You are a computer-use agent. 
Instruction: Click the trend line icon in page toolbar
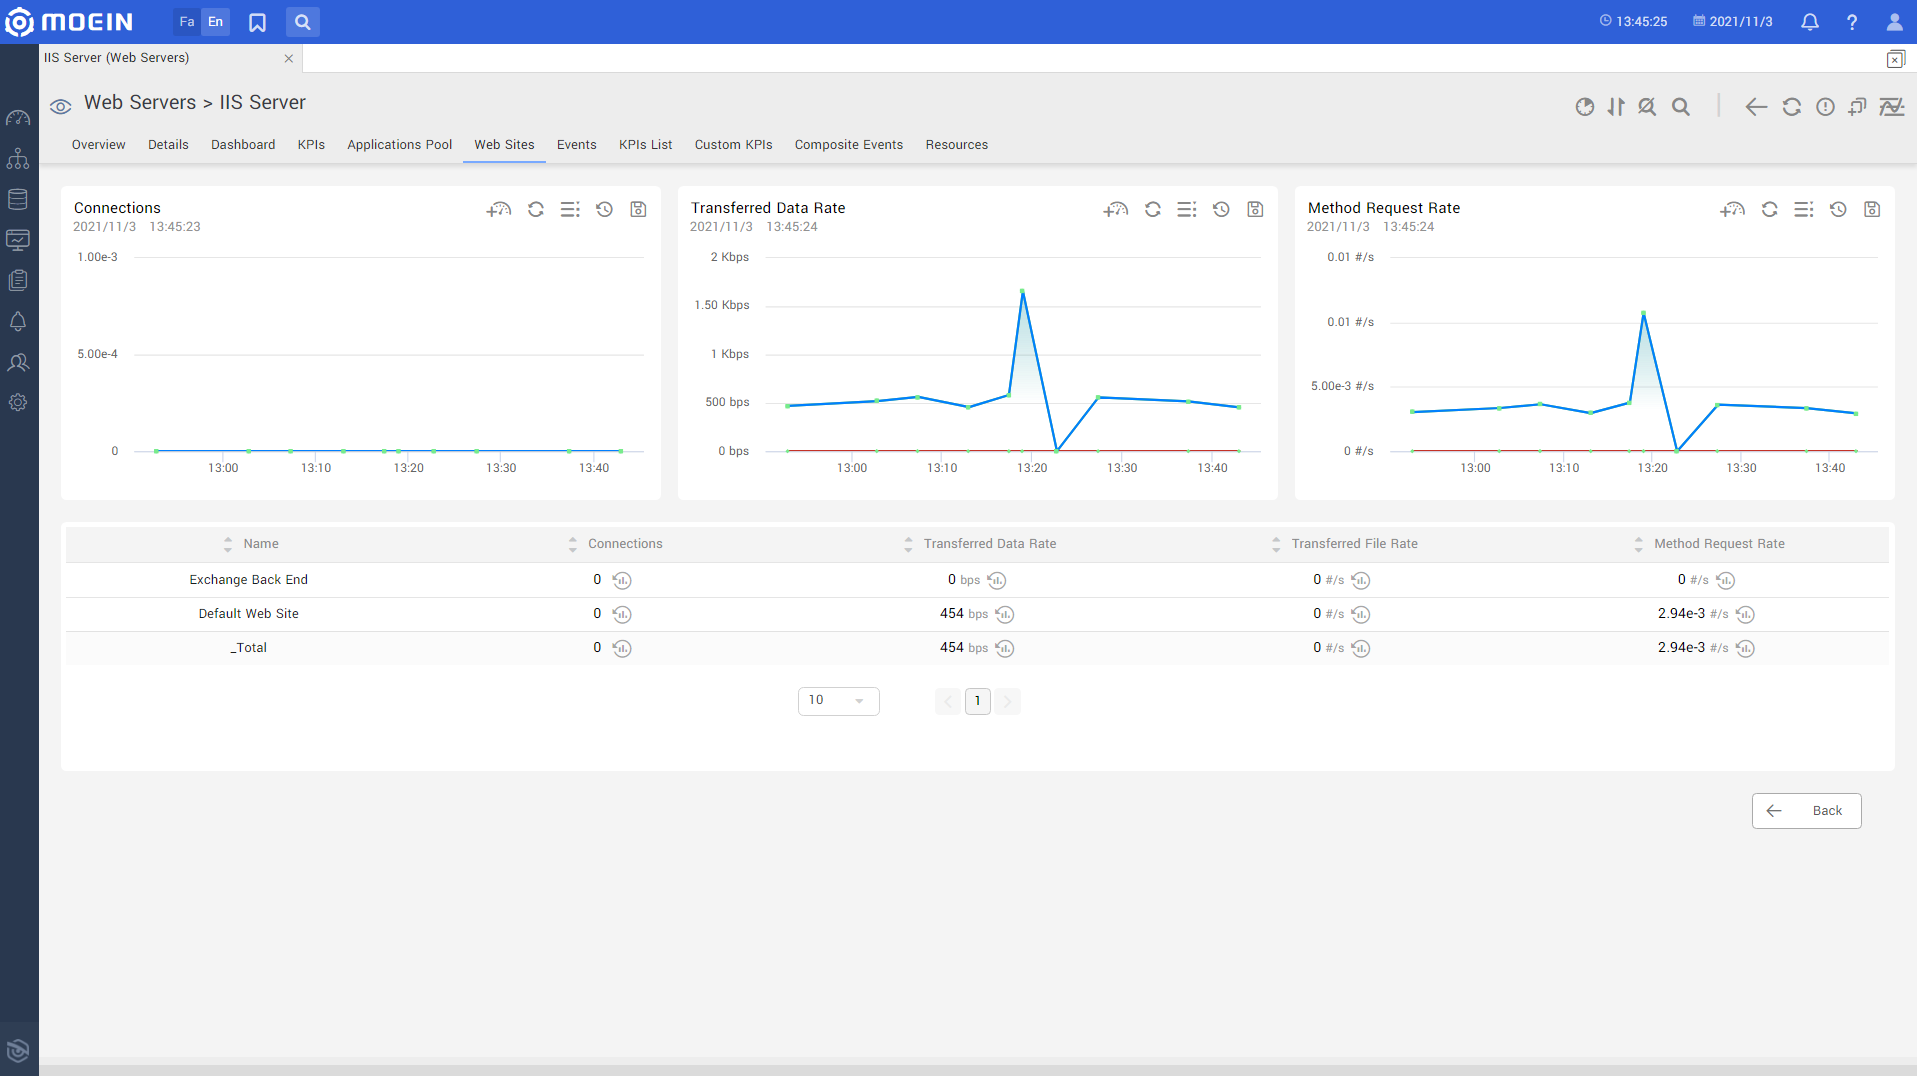pos(1892,107)
